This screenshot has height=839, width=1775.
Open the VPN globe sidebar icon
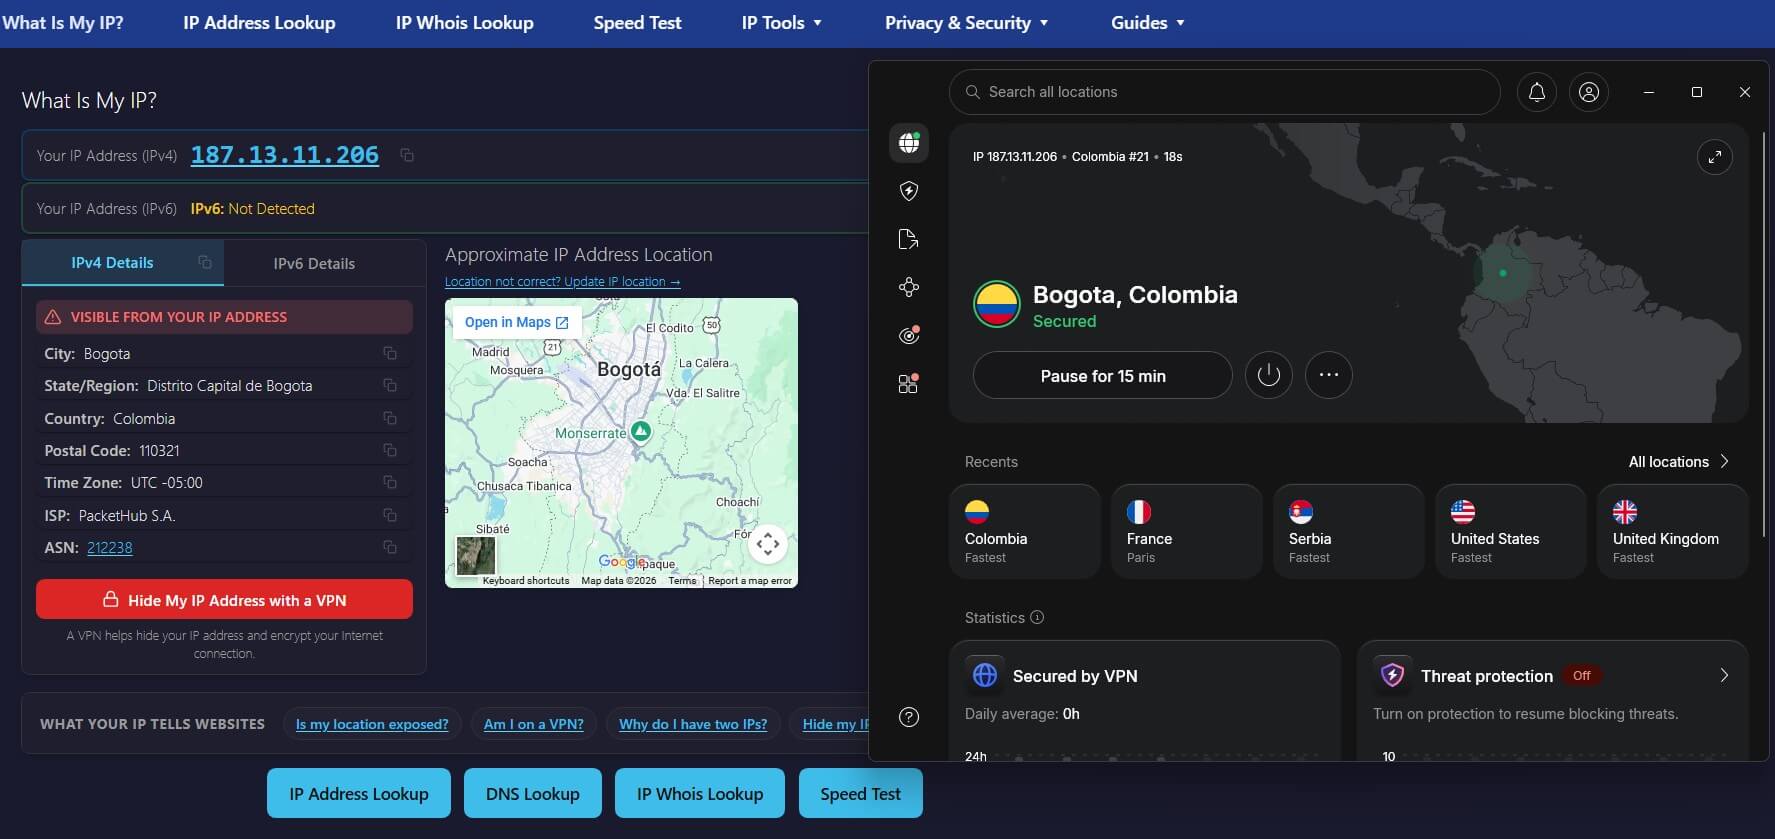point(909,143)
